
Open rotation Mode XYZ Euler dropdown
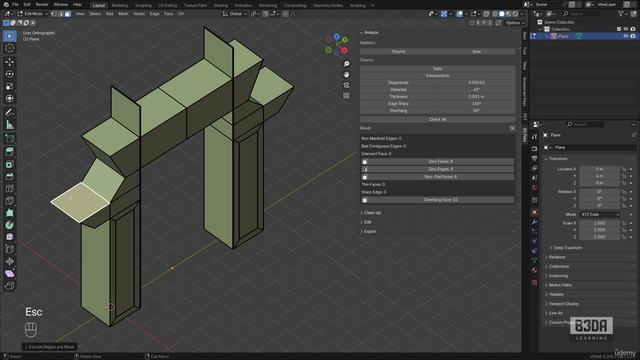pyautogui.click(x=600, y=214)
